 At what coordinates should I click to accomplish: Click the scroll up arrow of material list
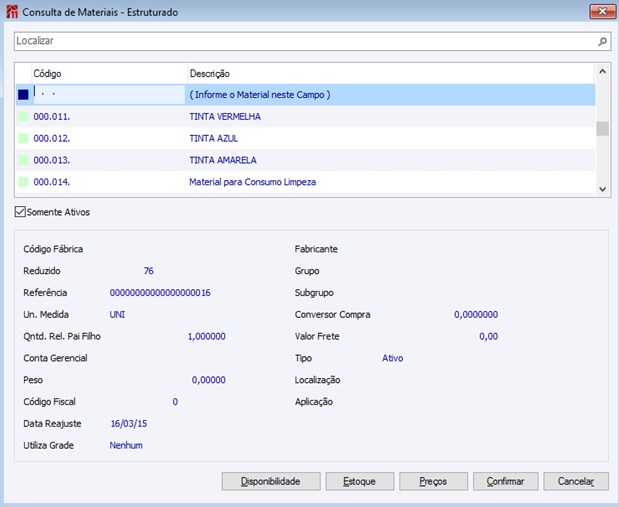pos(602,71)
